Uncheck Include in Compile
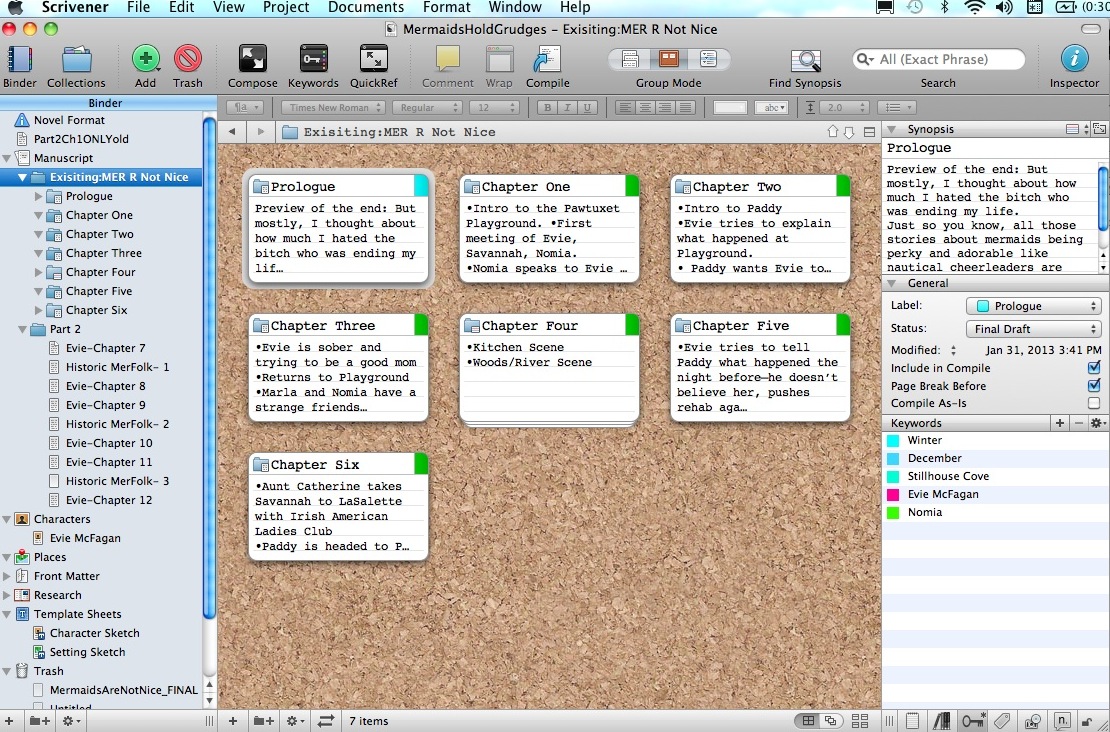 1094,367
